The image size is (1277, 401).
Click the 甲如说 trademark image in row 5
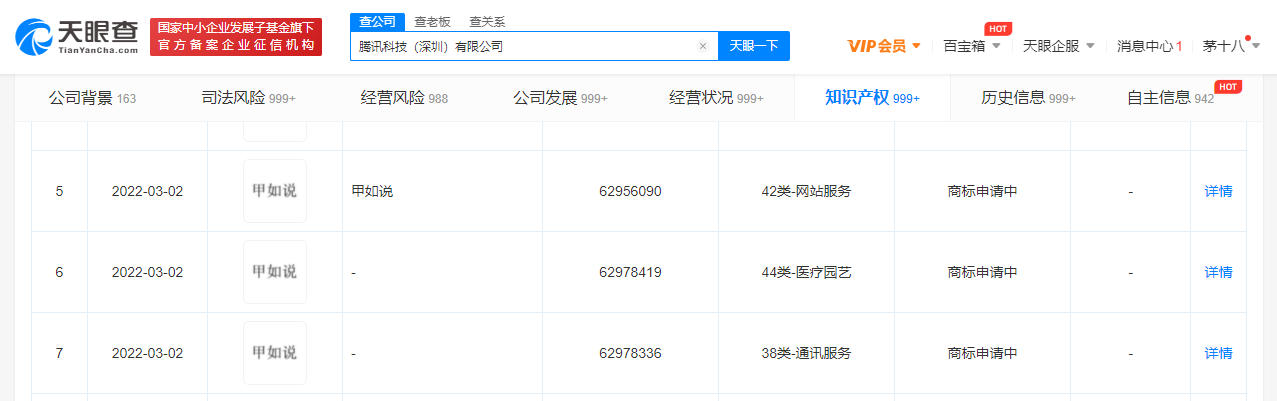275,191
